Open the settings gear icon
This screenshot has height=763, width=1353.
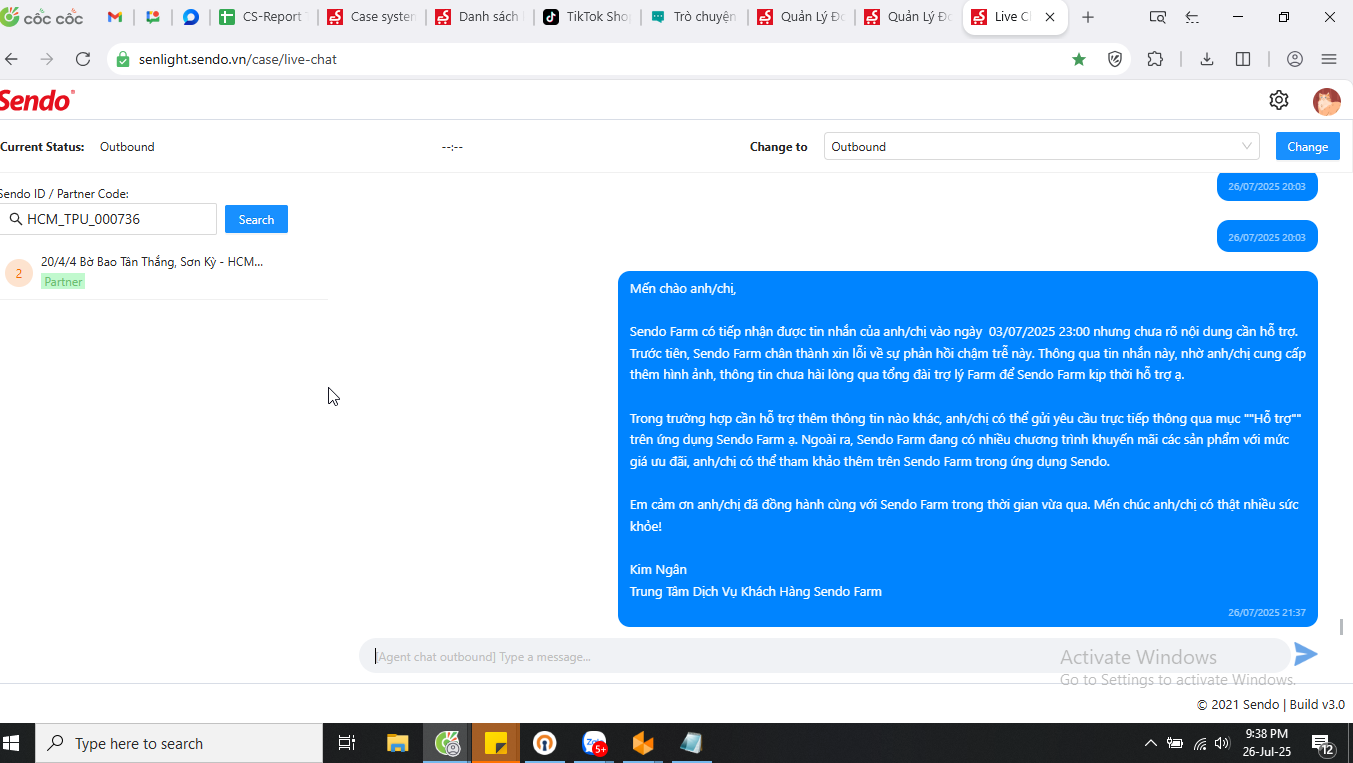[1278, 100]
